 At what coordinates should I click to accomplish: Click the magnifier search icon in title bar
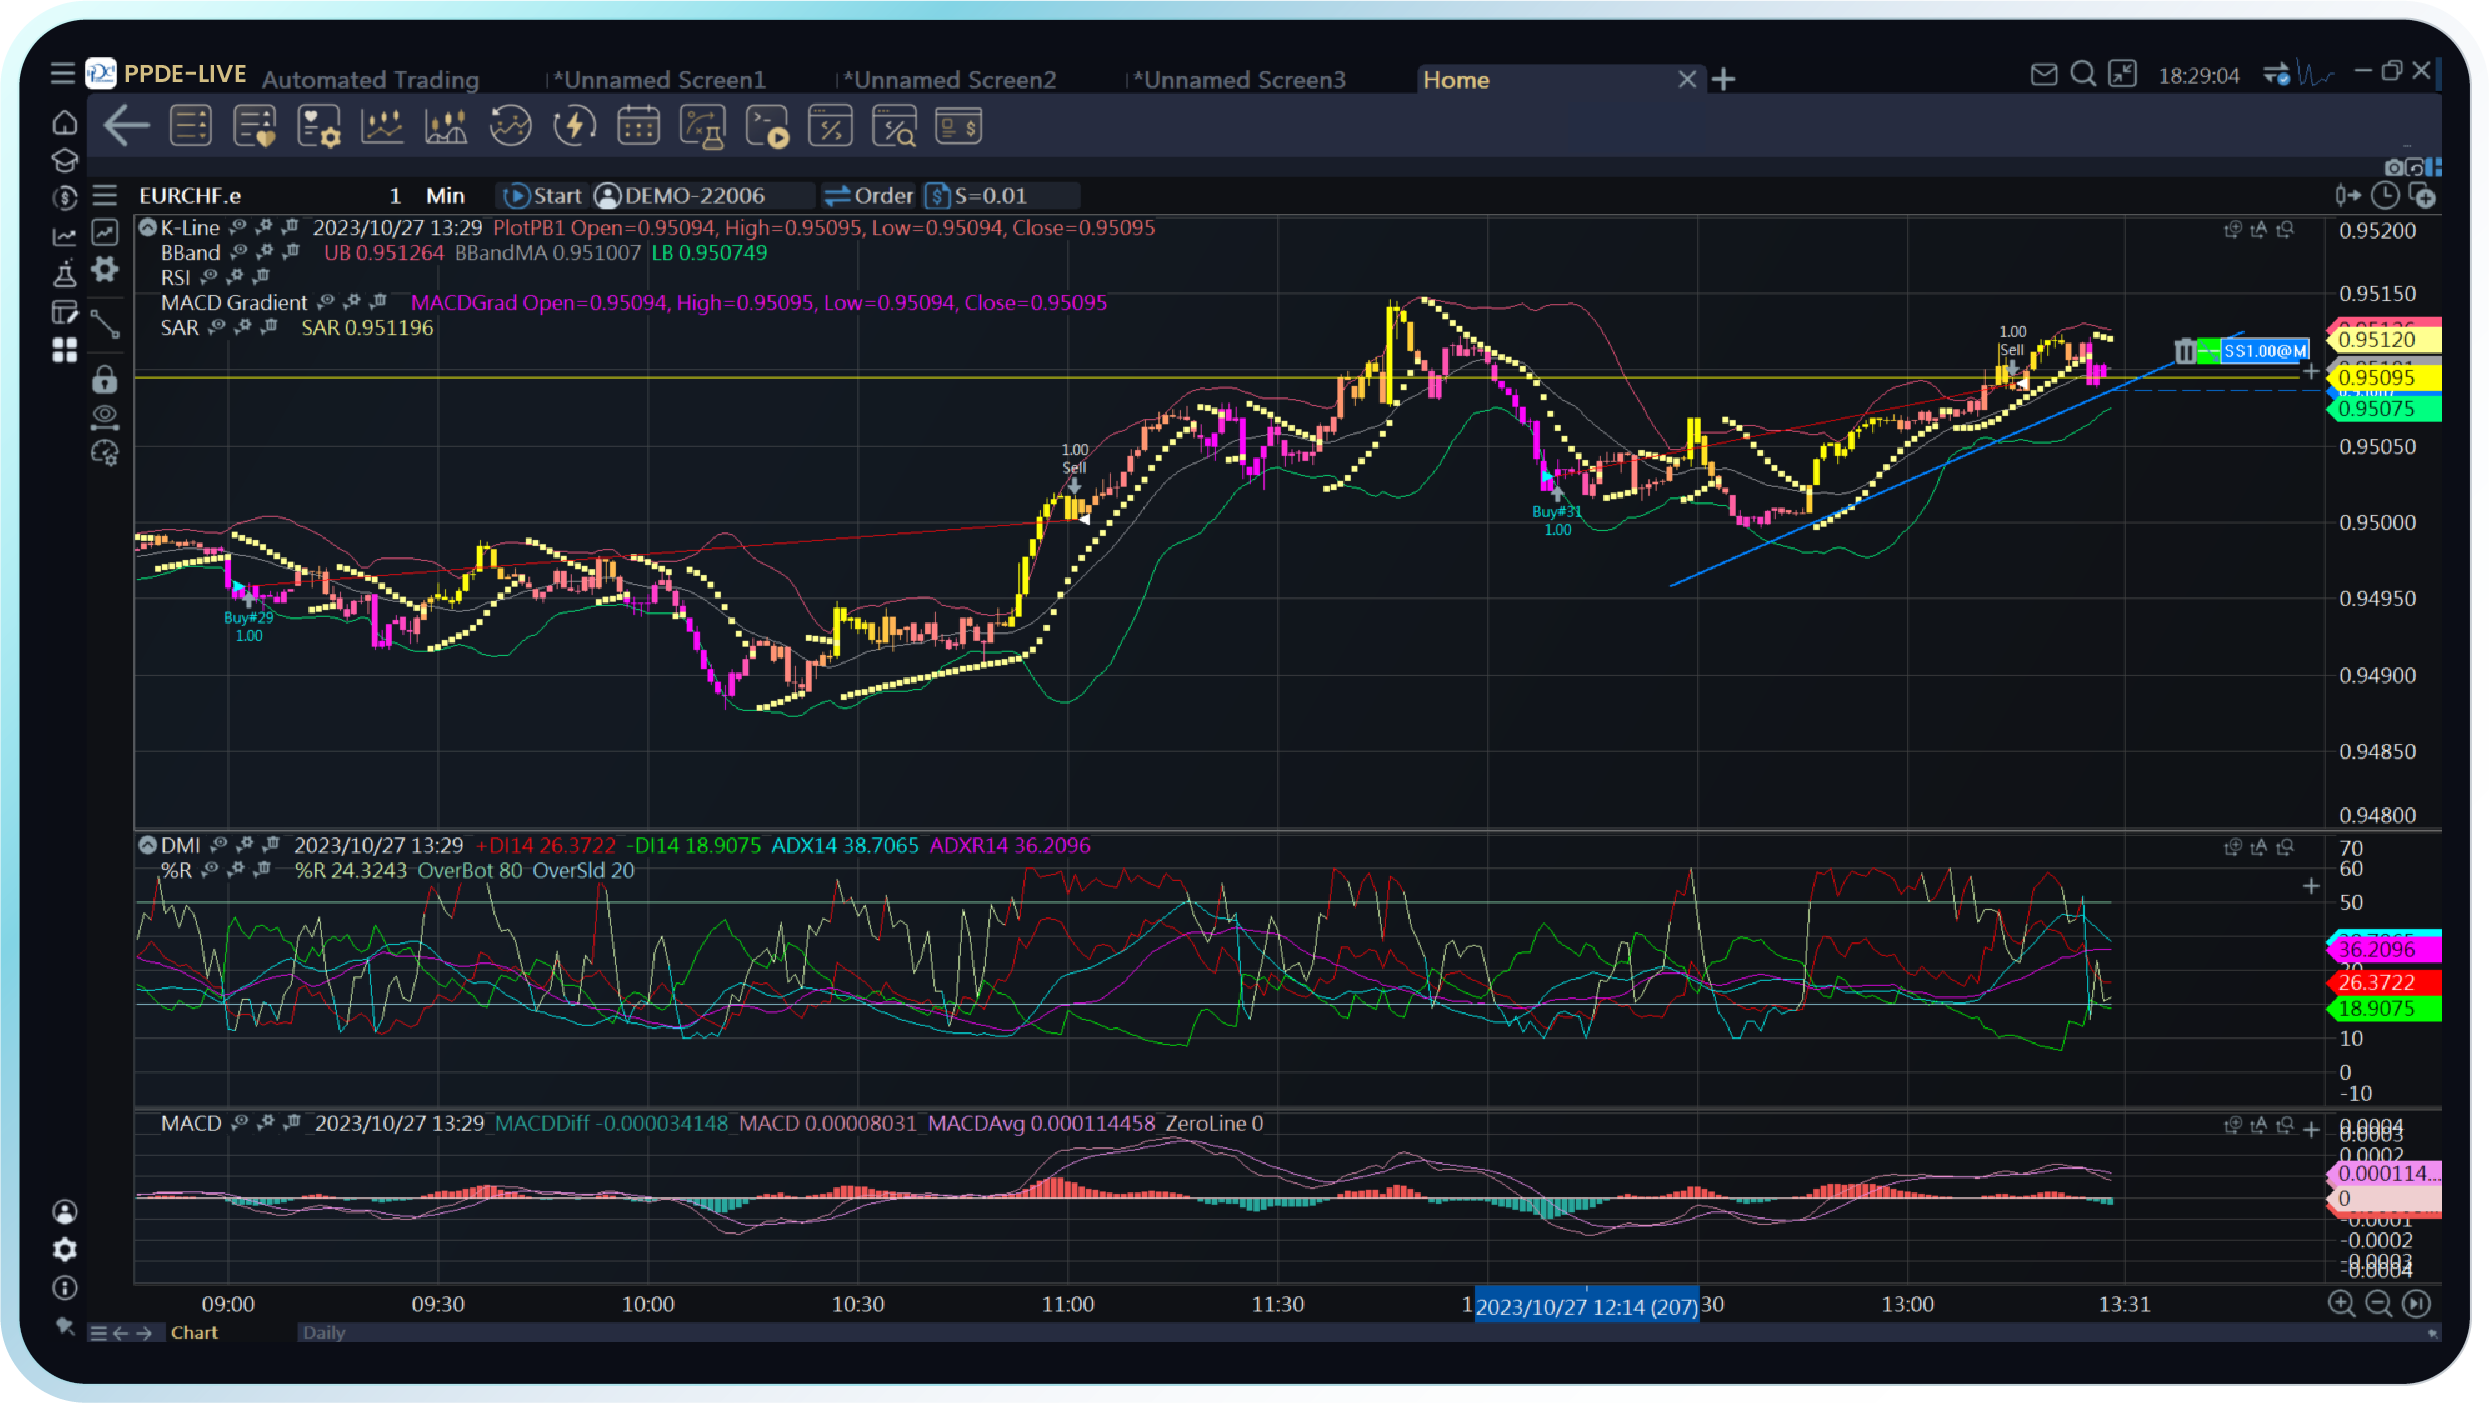(x=2083, y=75)
